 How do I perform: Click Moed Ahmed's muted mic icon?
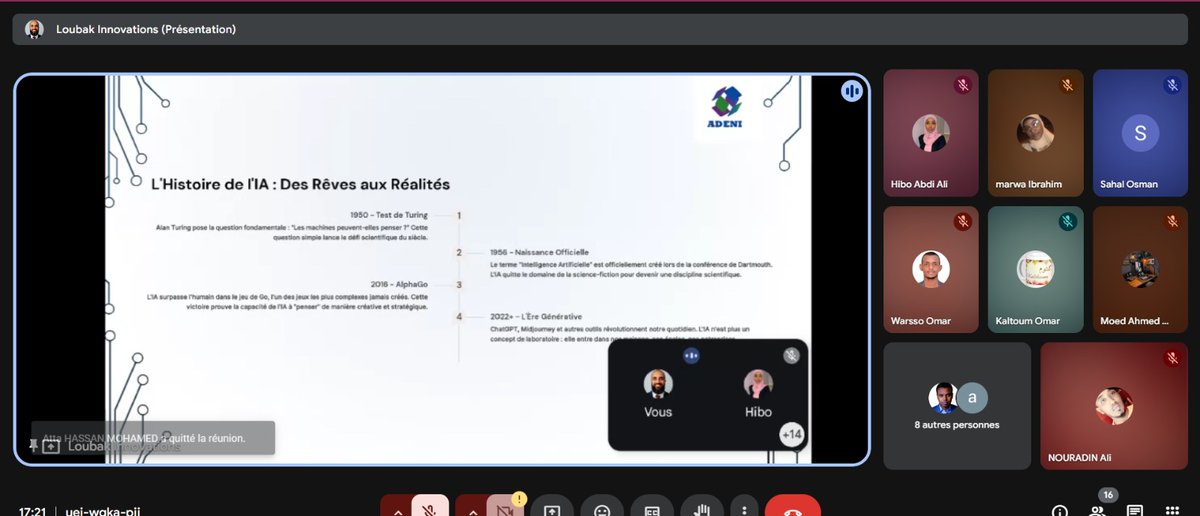tap(1171, 222)
